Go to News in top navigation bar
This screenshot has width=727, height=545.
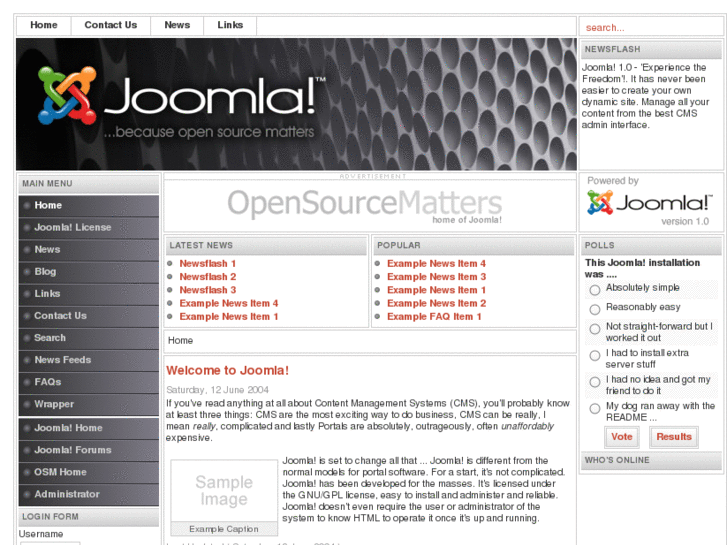click(x=177, y=26)
